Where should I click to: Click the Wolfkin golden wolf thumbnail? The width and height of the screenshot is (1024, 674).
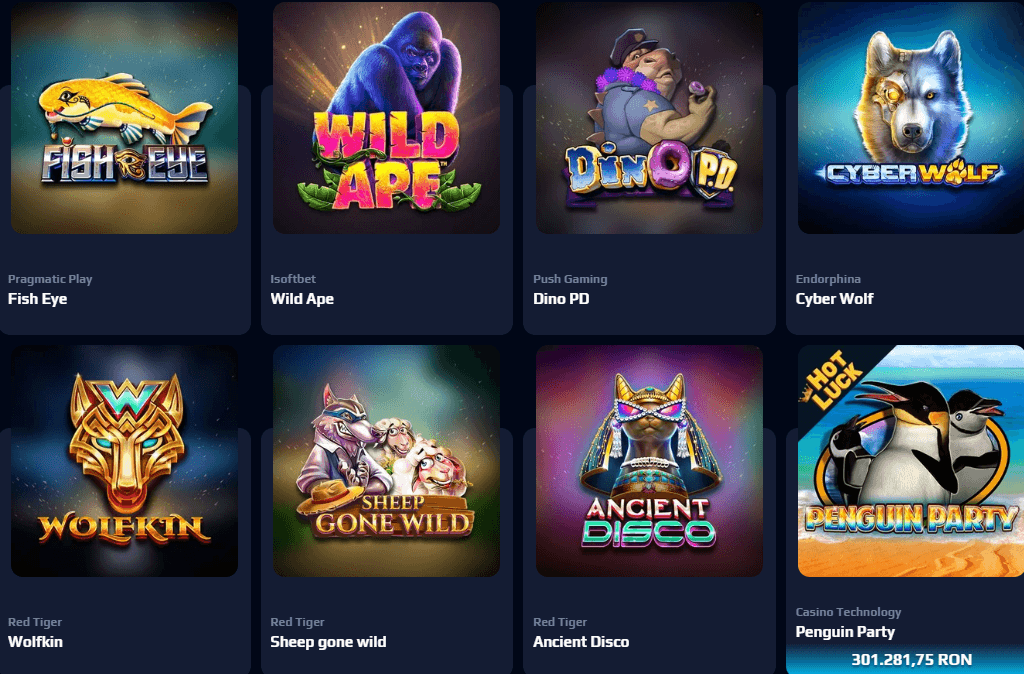[124, 461]
